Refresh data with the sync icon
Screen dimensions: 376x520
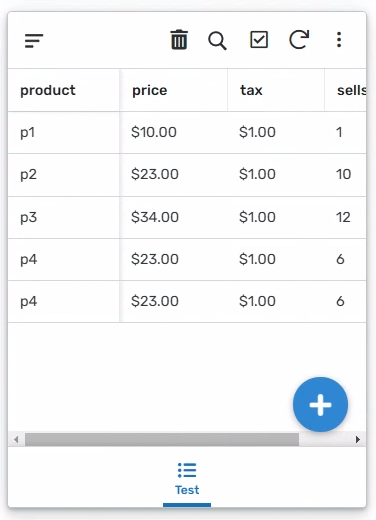[x=299, y=40]
